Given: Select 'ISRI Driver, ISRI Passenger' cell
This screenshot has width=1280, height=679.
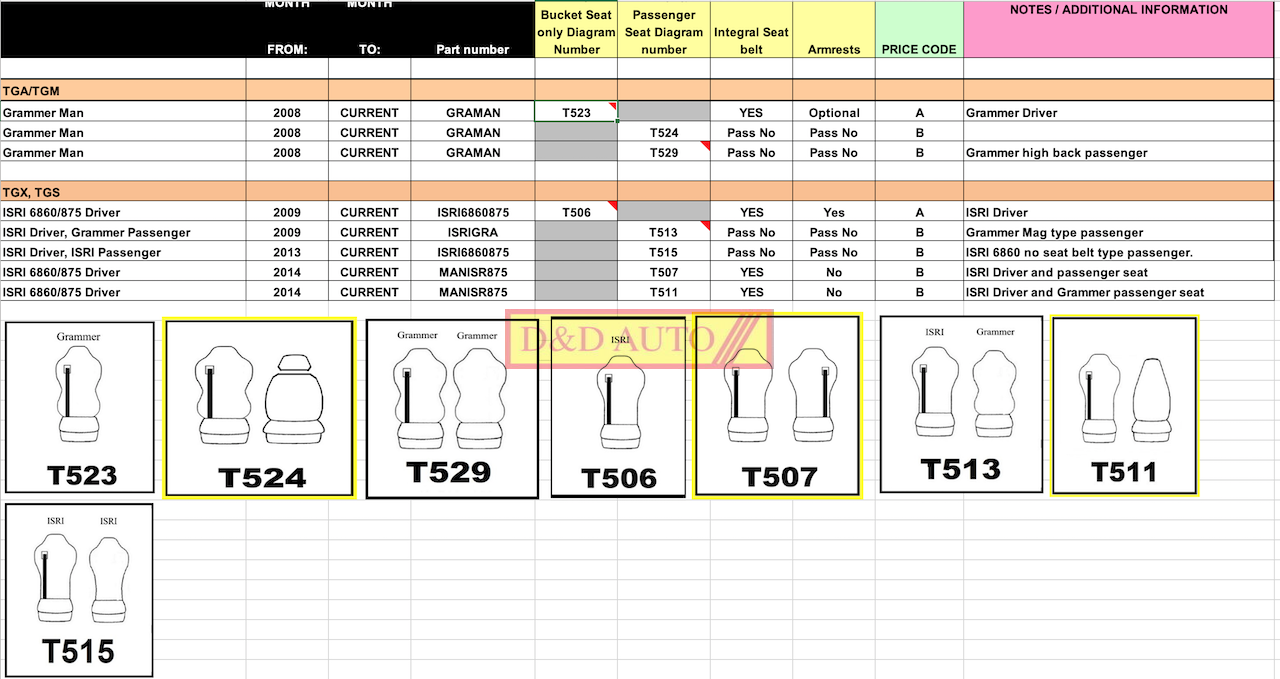Looking at the screenshot, I should (x=123, y=252).
